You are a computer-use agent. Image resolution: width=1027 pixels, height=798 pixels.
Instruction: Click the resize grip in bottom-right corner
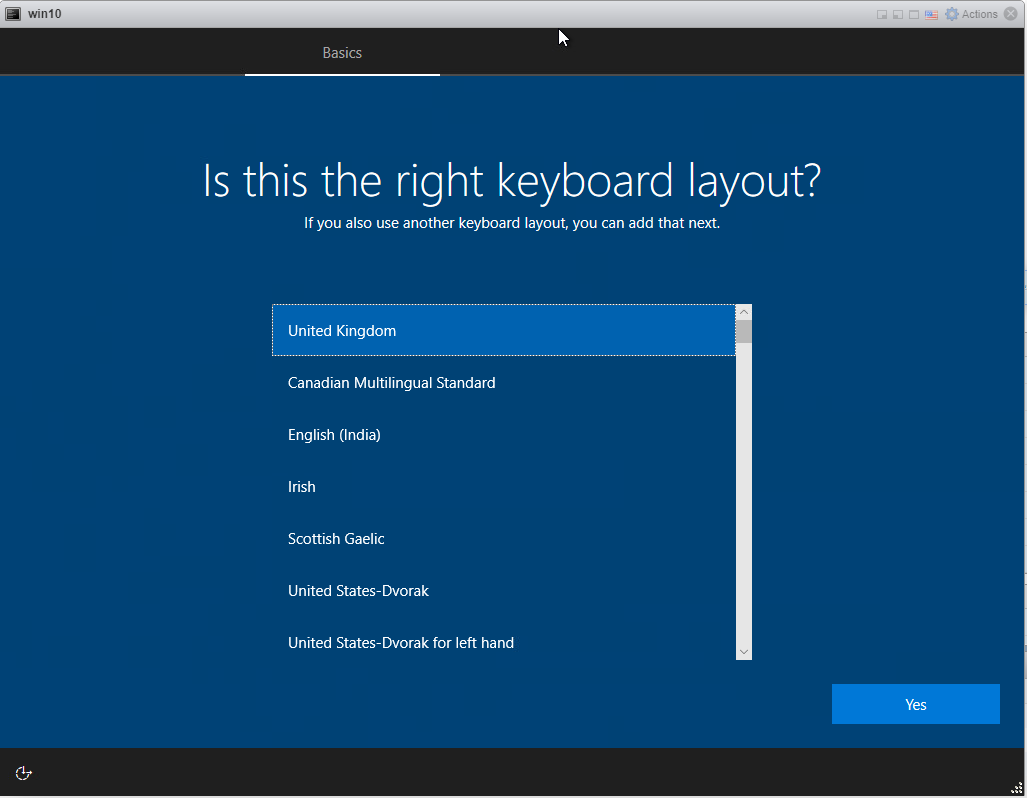coord(1016,787)
